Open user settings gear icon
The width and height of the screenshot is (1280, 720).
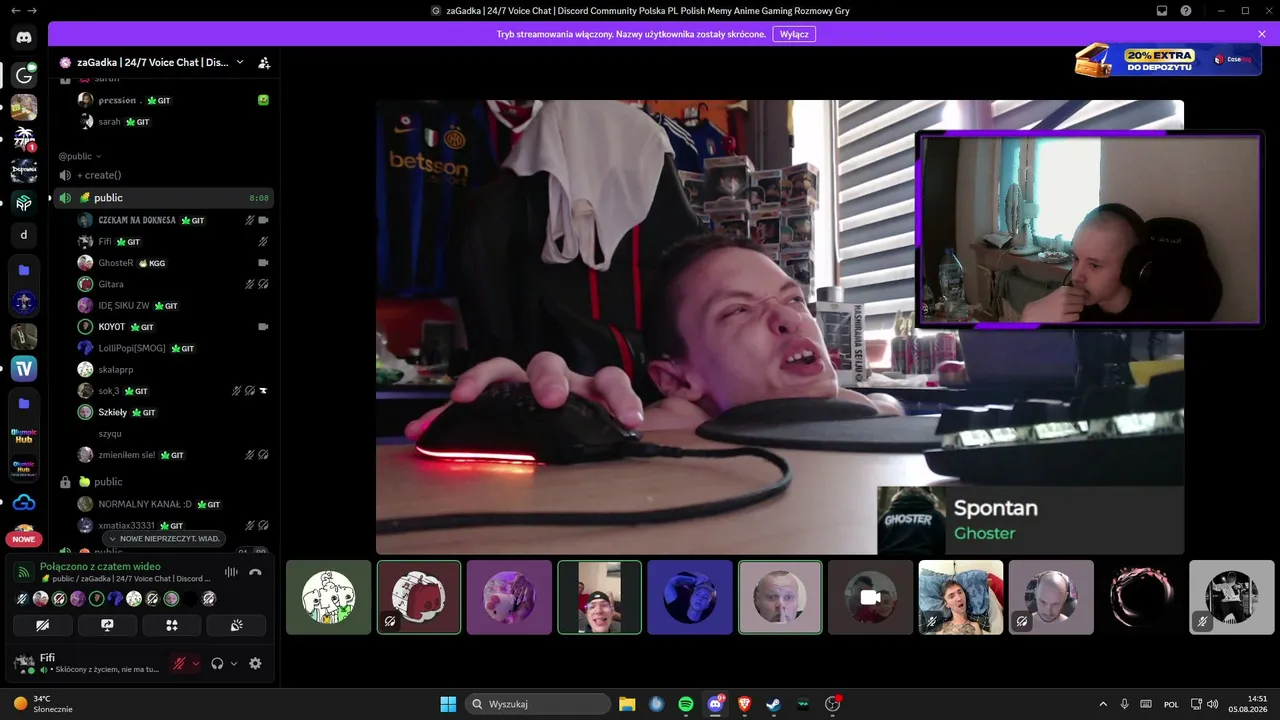[x=255, y=663]
